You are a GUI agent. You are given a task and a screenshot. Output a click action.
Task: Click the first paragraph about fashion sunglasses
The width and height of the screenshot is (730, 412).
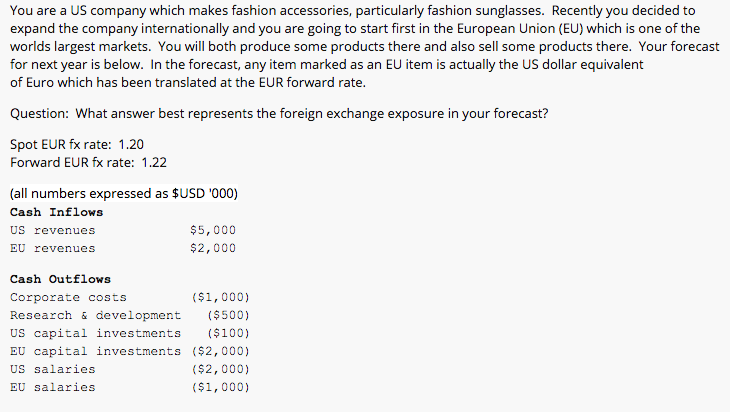(365, 47)
